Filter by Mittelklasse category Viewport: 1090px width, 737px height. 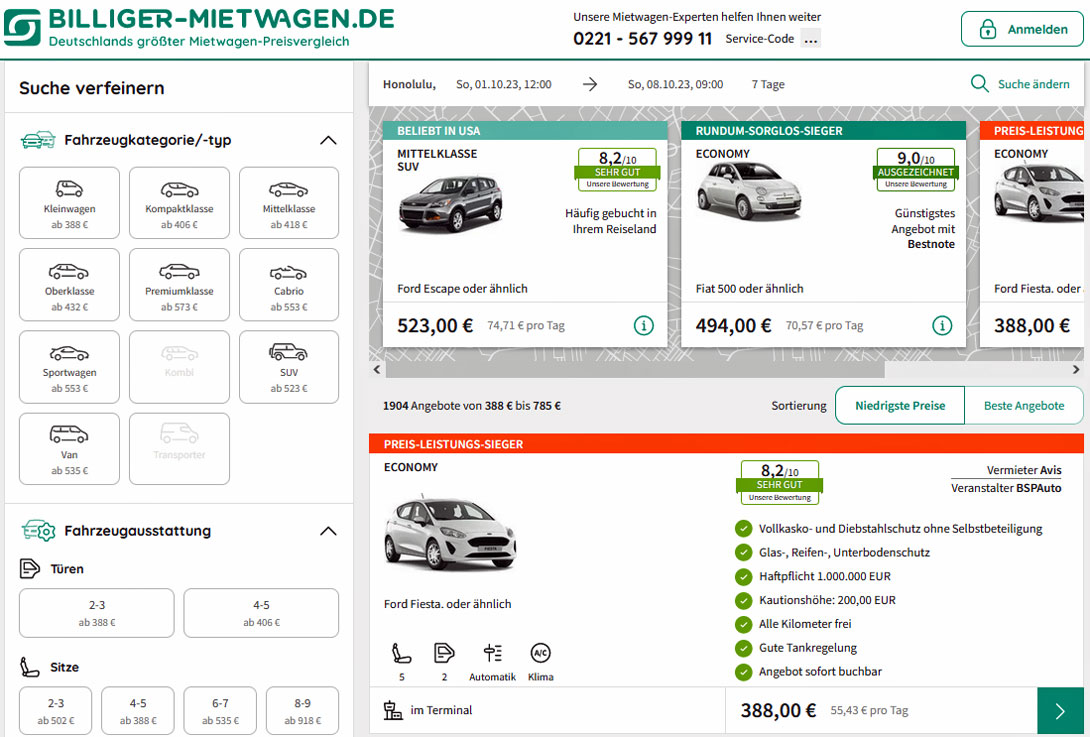point(289,203)
